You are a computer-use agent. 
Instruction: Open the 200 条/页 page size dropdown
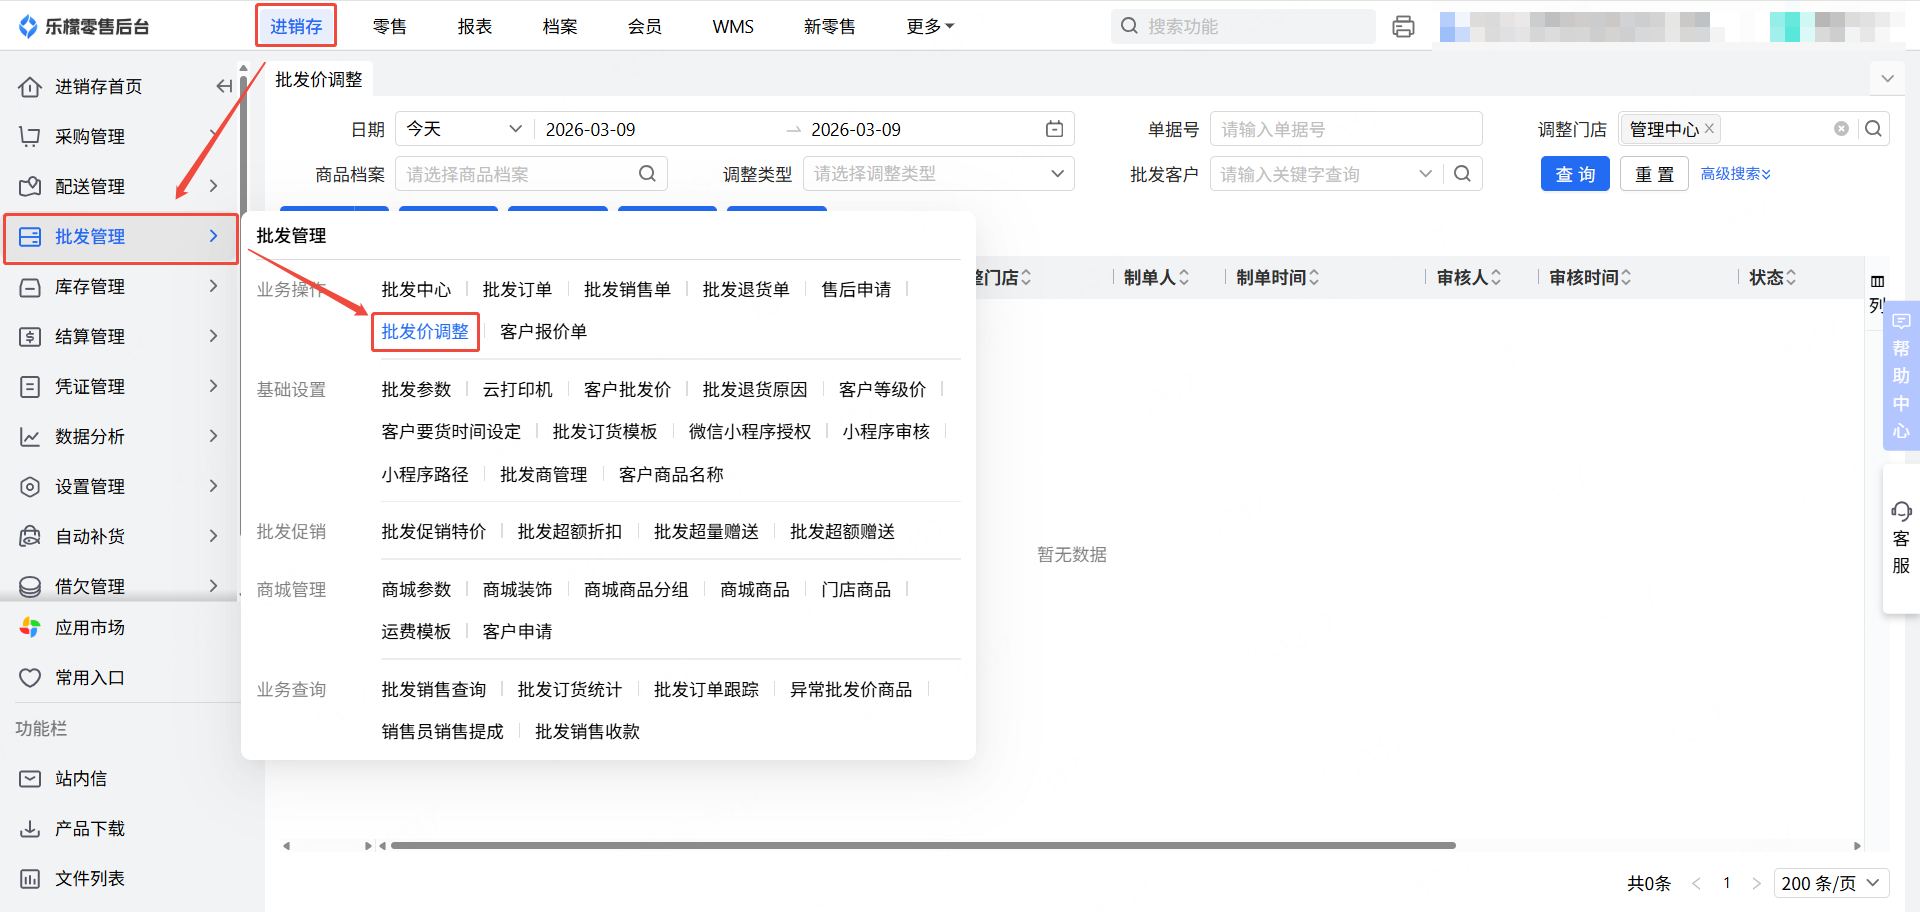tap(1832, 884)
